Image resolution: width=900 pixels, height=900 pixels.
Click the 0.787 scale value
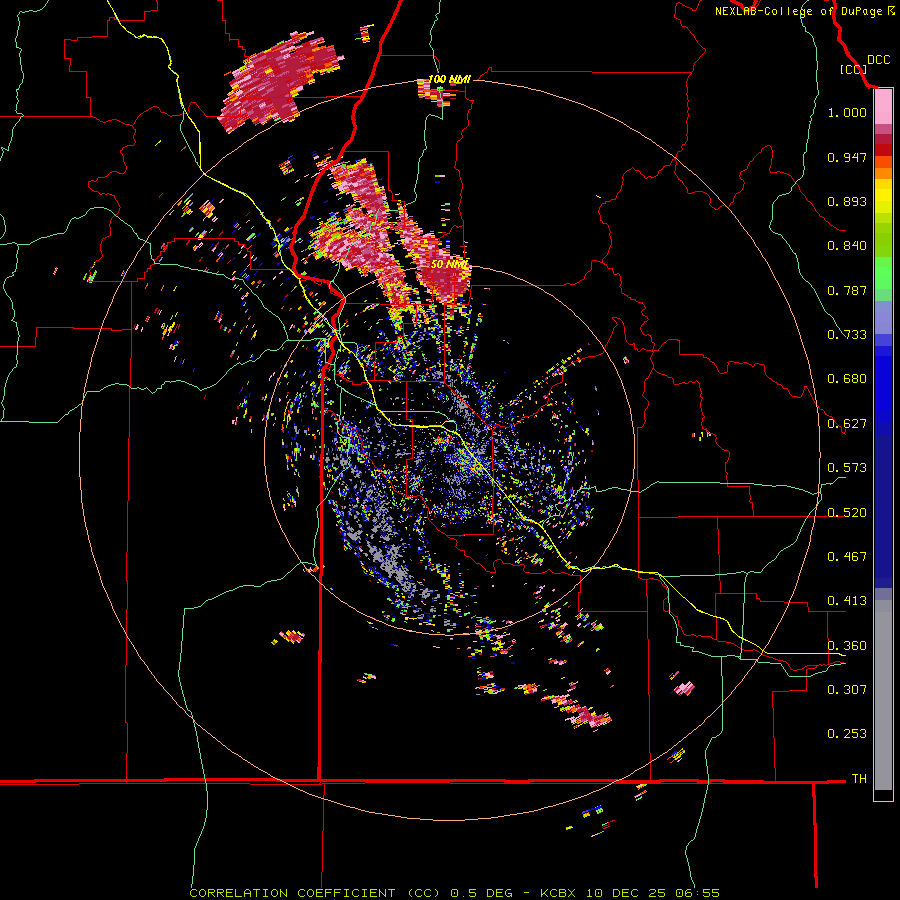[x=847, y=290]
